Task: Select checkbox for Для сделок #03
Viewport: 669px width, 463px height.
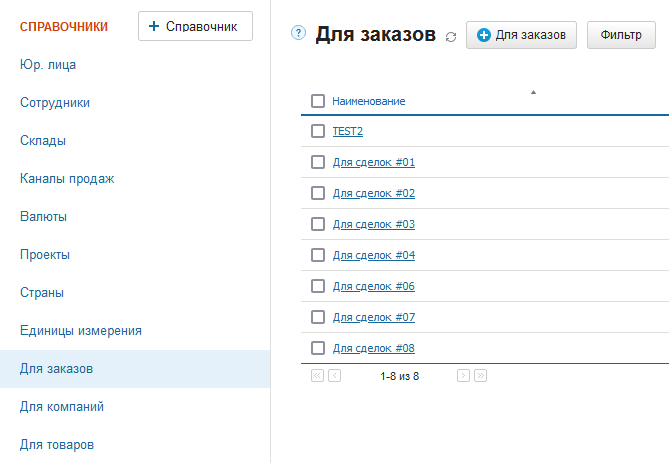Action: click(x=318, y=224)
